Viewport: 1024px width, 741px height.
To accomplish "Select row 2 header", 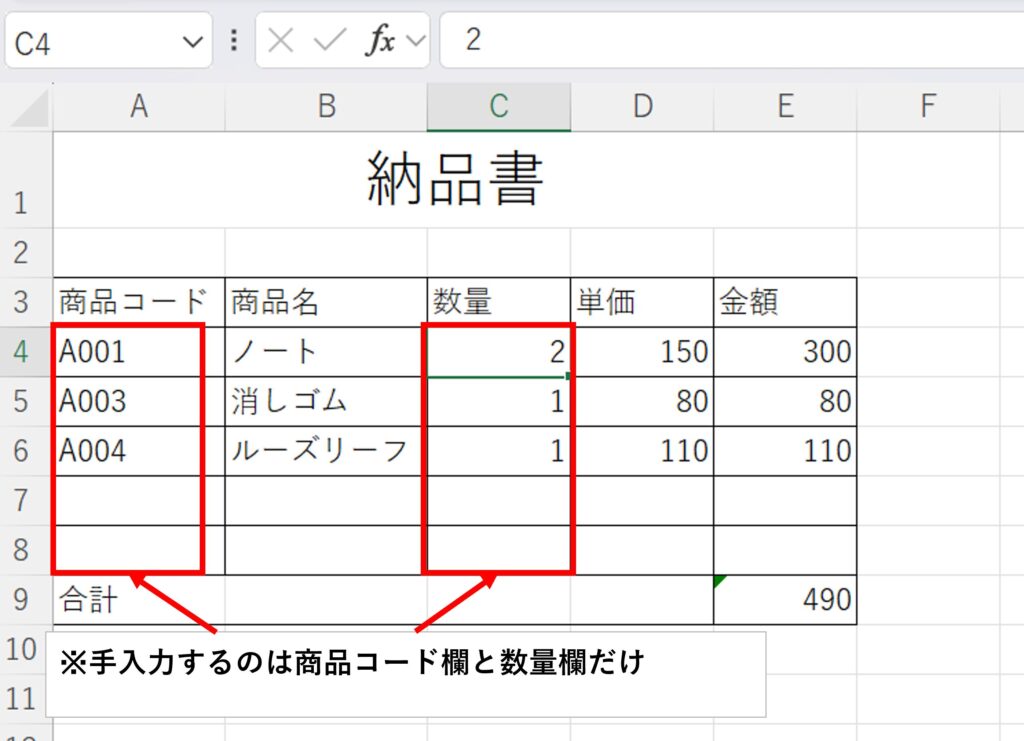I will pos(26,253).
